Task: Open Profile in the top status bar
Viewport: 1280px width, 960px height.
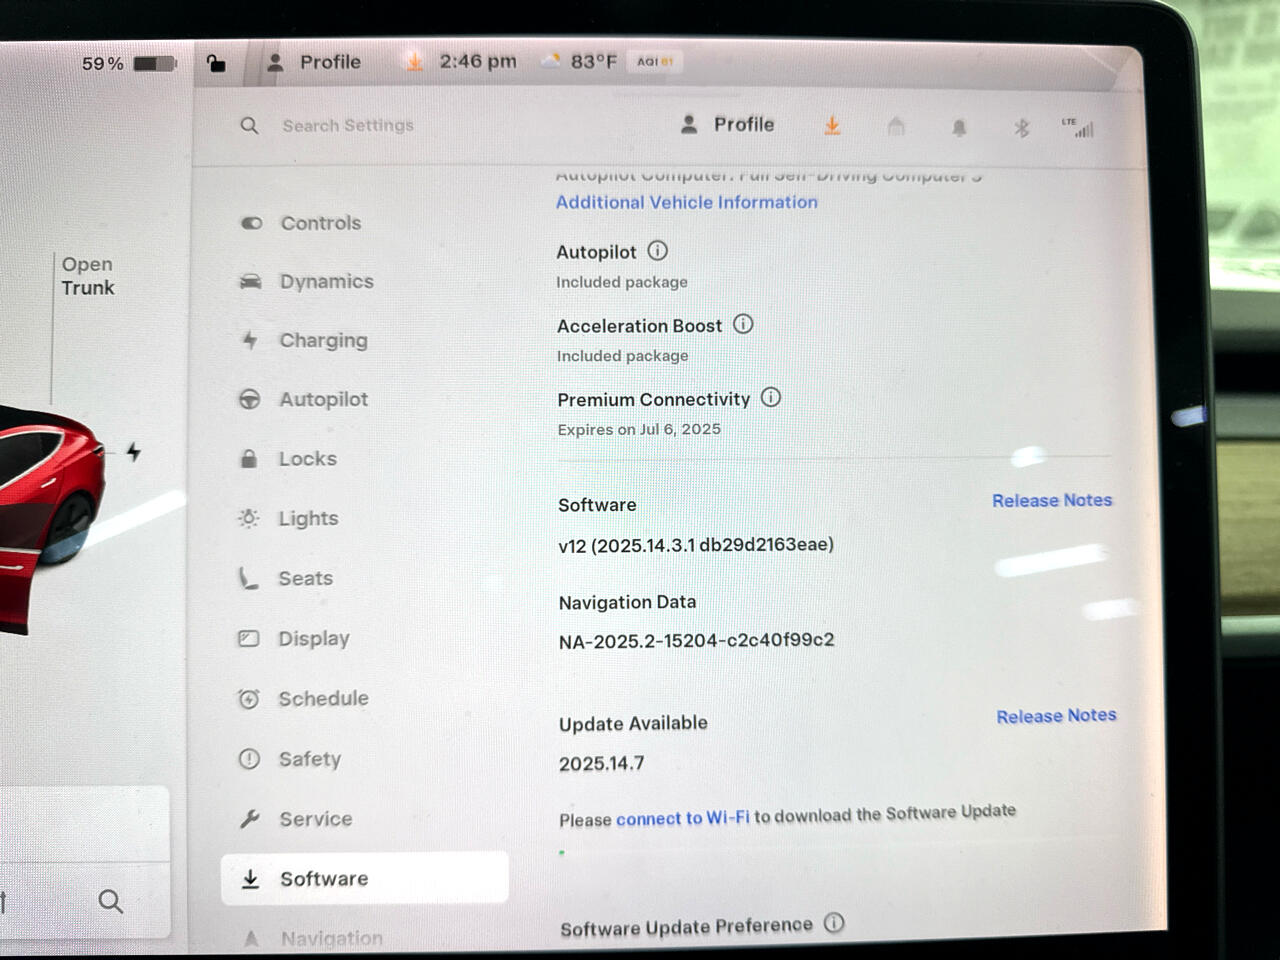Action: click(314, 62)
